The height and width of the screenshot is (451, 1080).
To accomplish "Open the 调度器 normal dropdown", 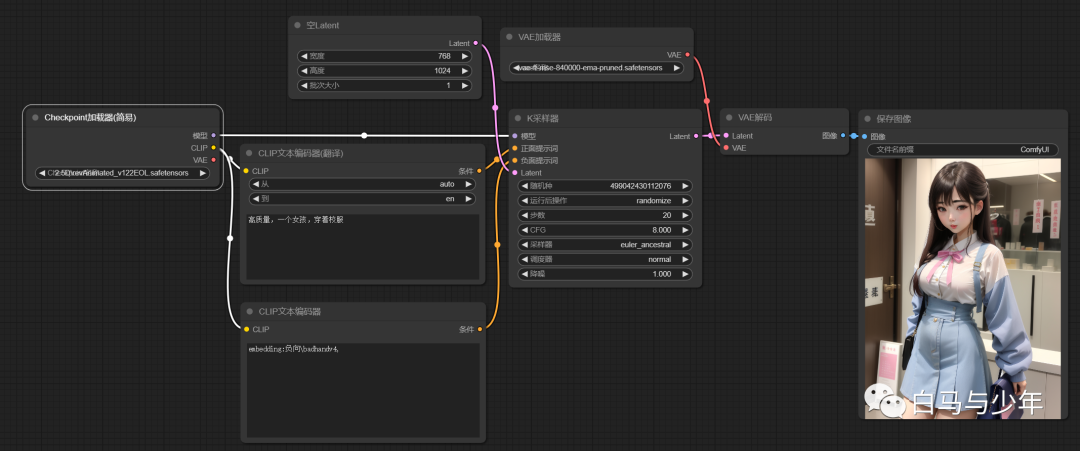I will pyautogui.click(x=604, y=259).
